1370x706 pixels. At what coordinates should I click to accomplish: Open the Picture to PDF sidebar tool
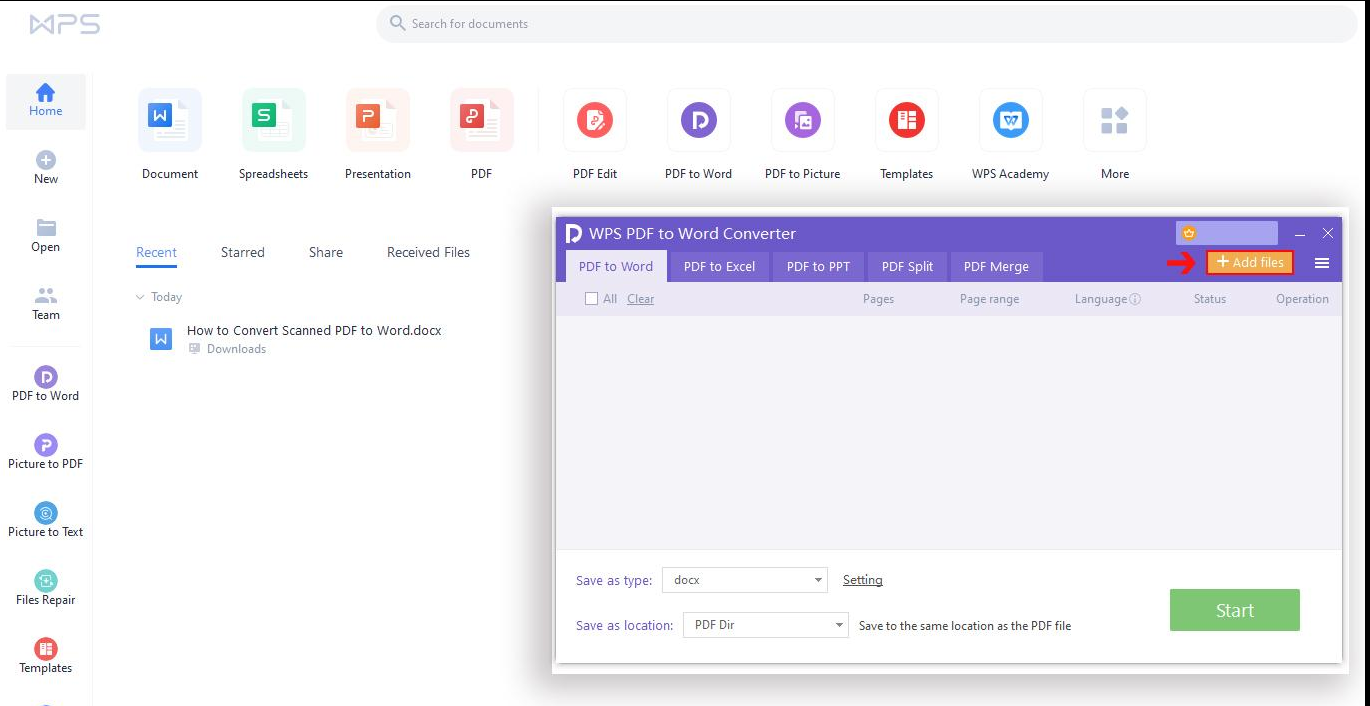(46, 453)
